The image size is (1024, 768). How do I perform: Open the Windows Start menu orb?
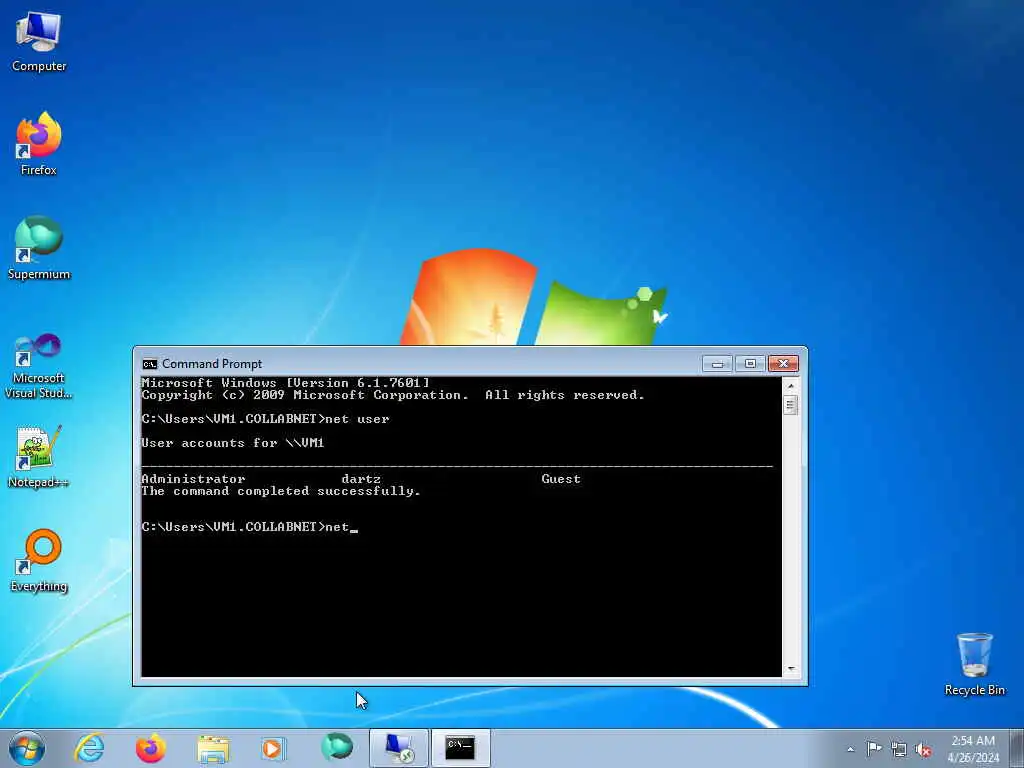tap(27, 748)
